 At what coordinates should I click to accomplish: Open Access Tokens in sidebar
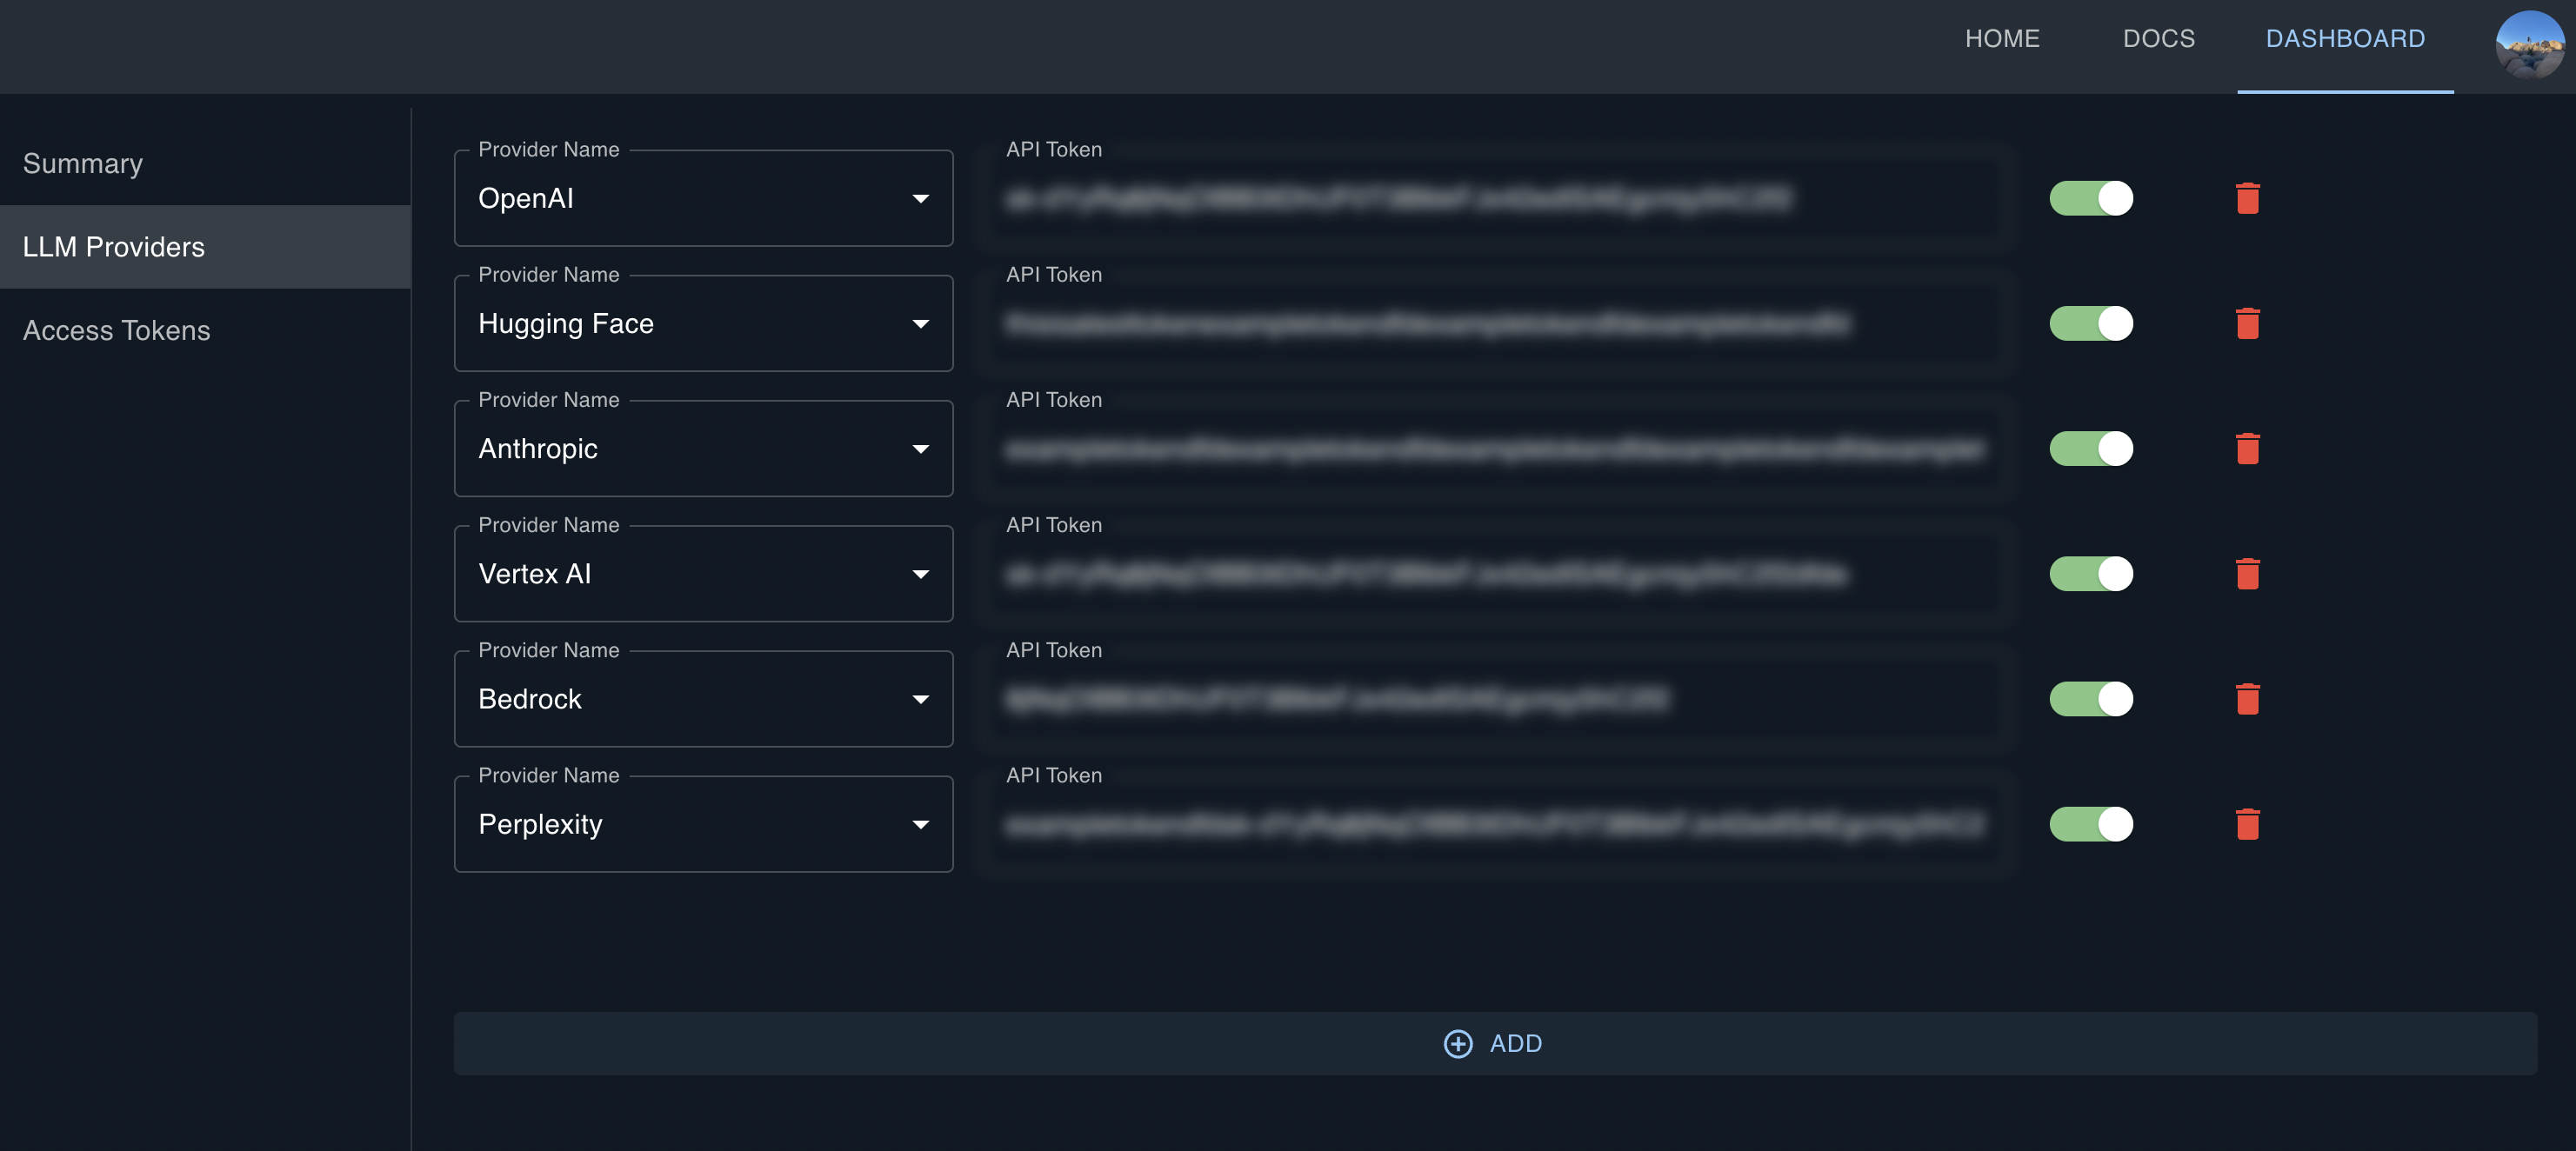click(116, 330)
